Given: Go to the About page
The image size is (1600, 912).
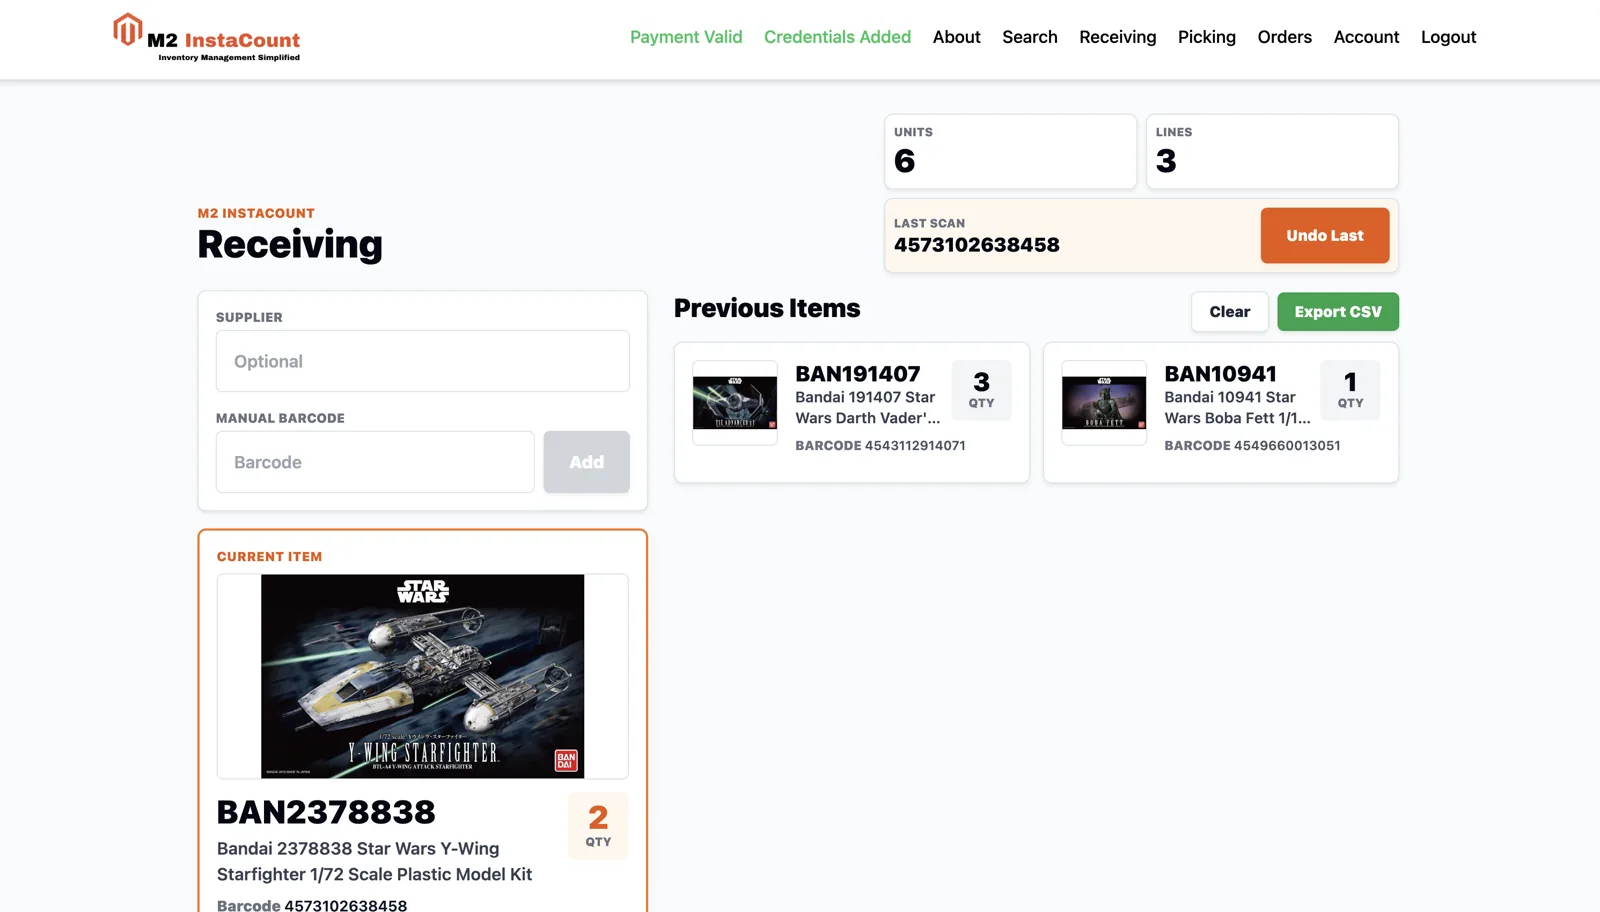Looking at the screenshot, I should [956, 37].
